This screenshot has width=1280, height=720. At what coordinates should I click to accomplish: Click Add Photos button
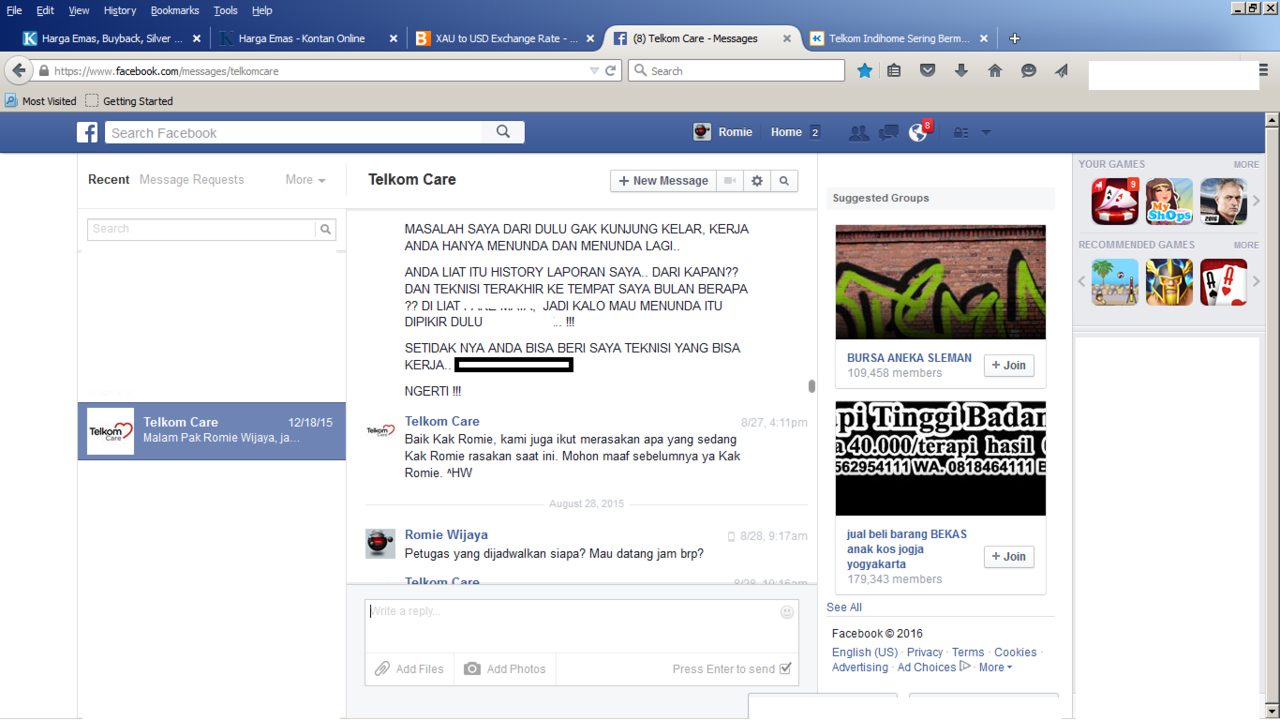click(505, 669)
